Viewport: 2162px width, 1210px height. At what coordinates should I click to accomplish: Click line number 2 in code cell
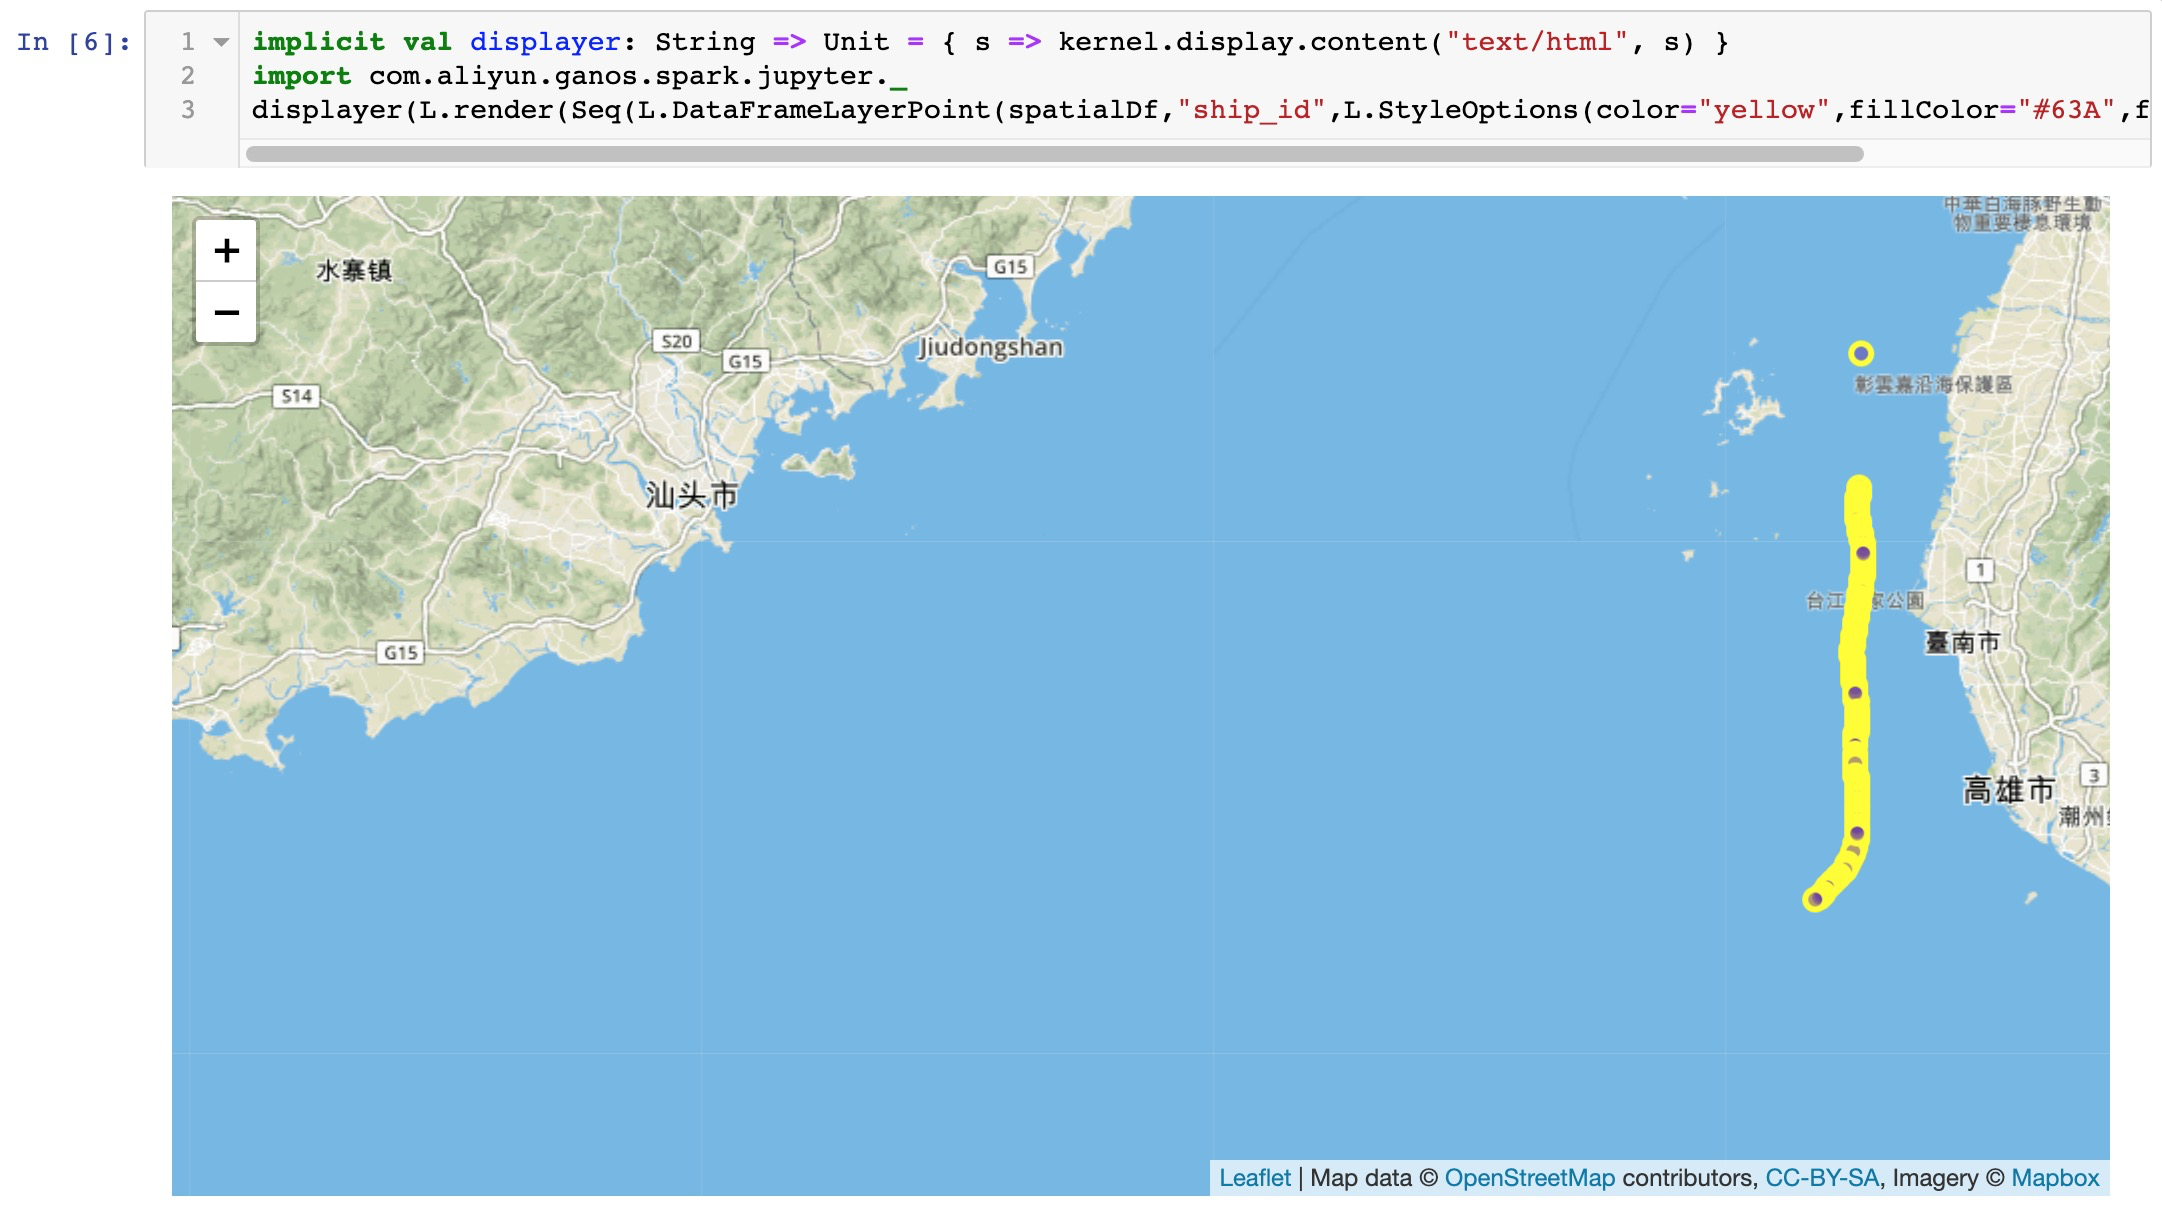(x=187, y=76)
